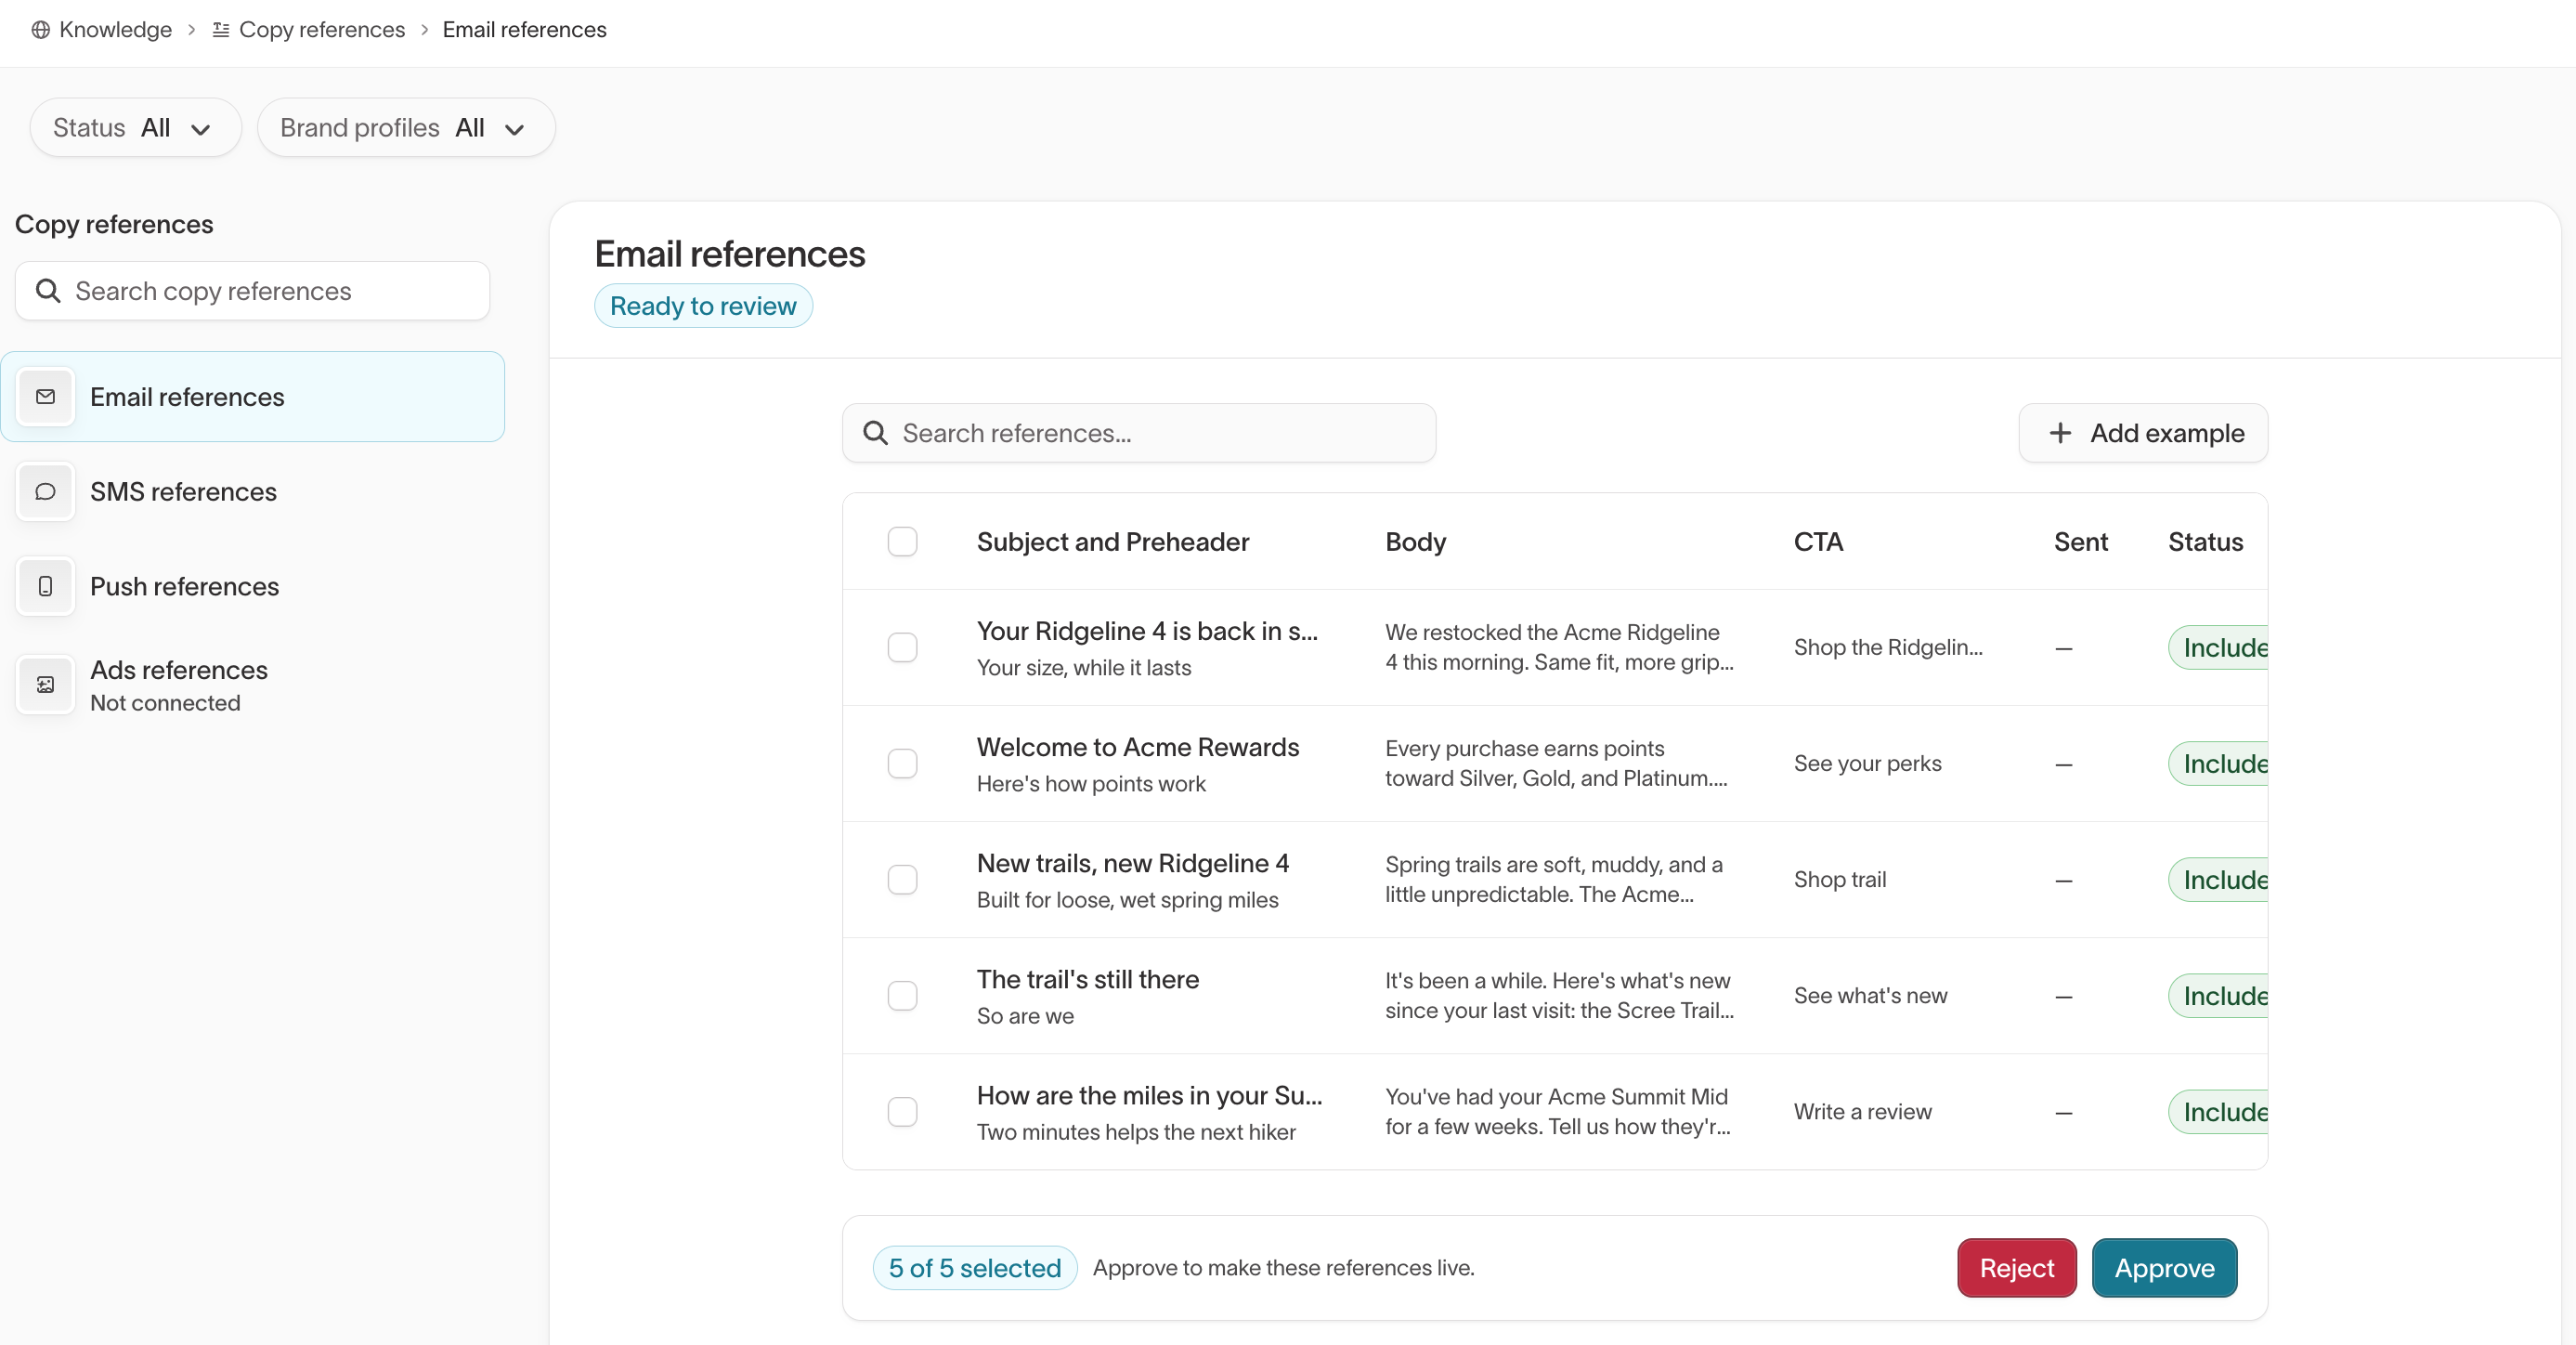Viewport: 2576px width, 1345px height.
Task: Click the Ready to review badge
Action: click(x=703, y=306)
